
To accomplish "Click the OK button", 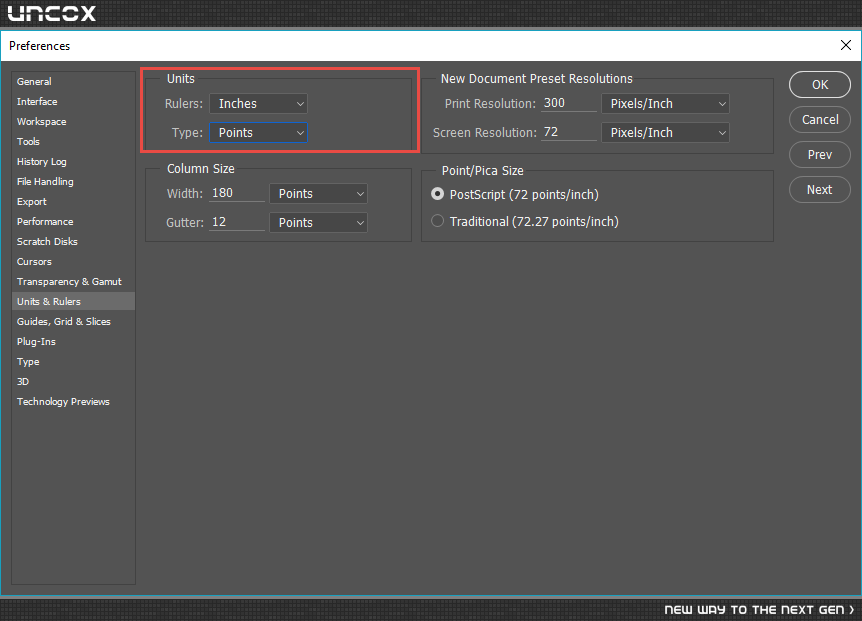I will (x=820, y=85).
